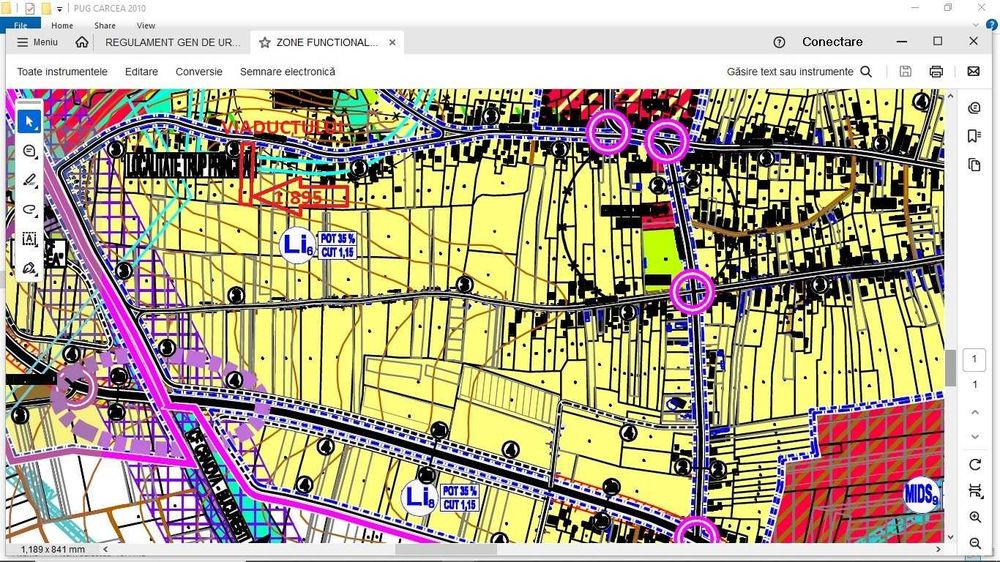1000x562 pixels.
Task: Click the horizontal scrollbar thumb
Action: tap(446, 549)
